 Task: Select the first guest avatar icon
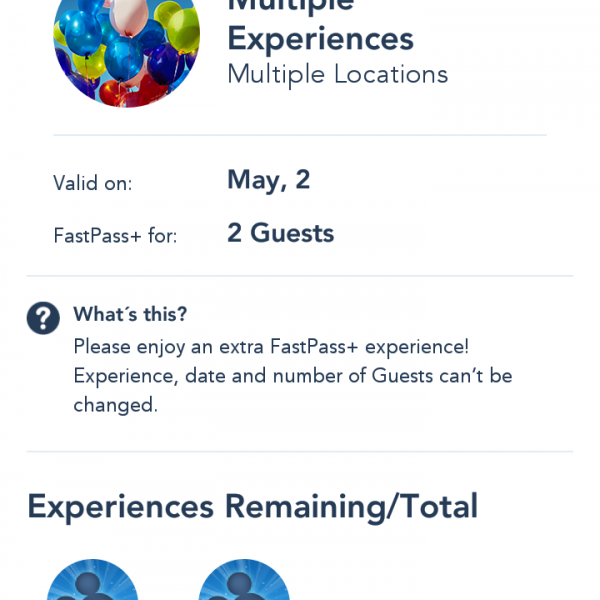[x=92, y=579]
